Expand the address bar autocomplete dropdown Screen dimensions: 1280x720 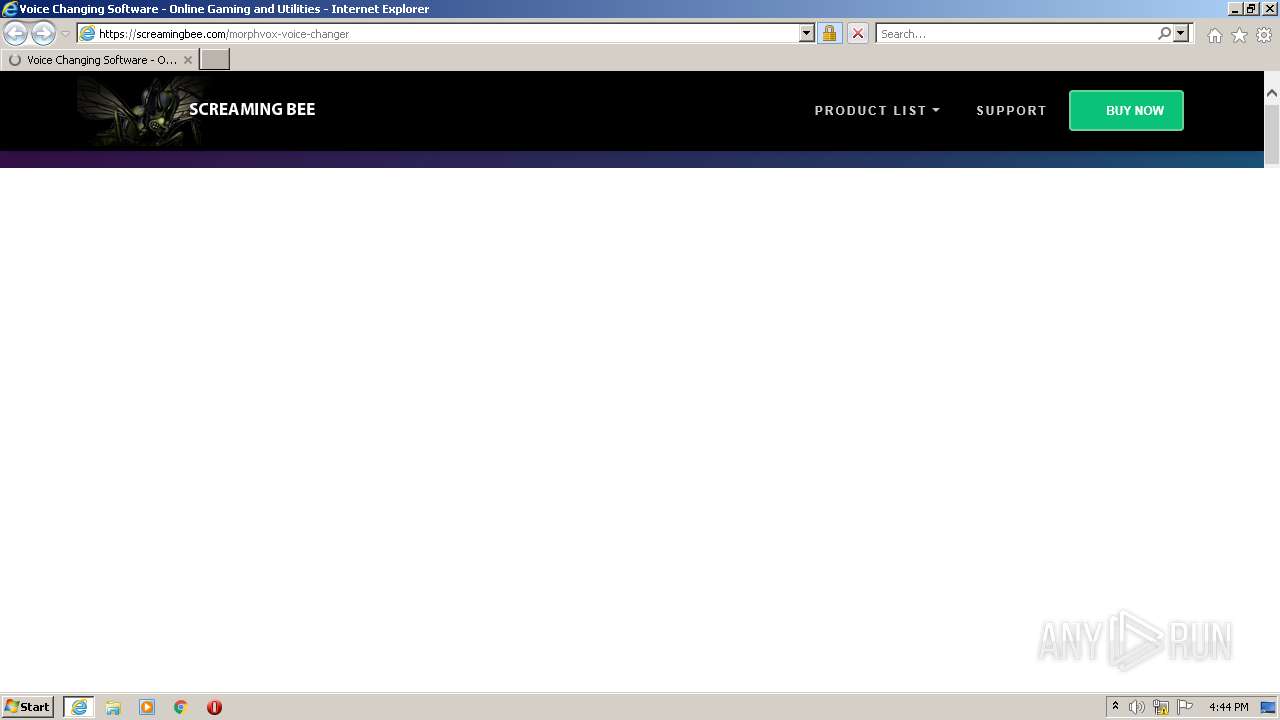[807, 34]
